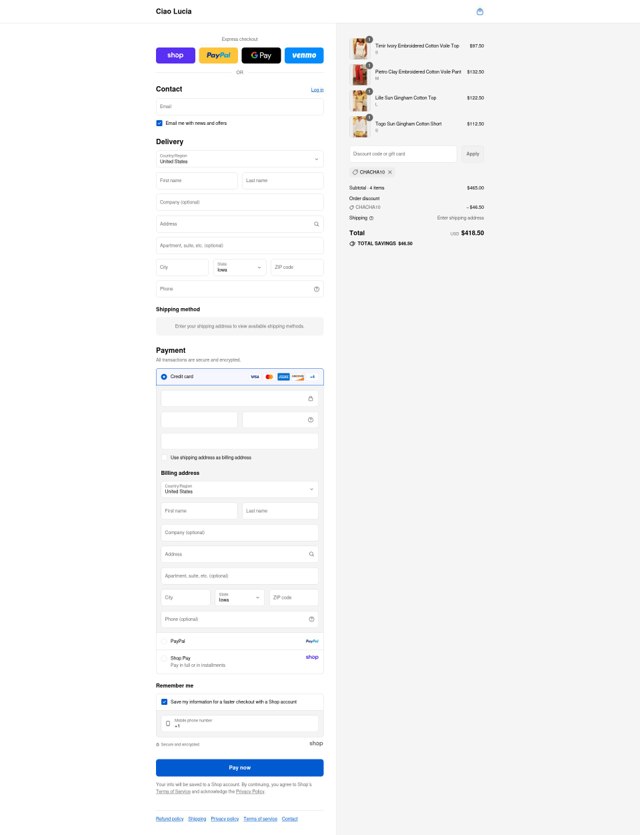Click Timir Ivory Embroidered Top thumbnail
The height and width of the screenshot is (835, 640).
tap(360, 48)
